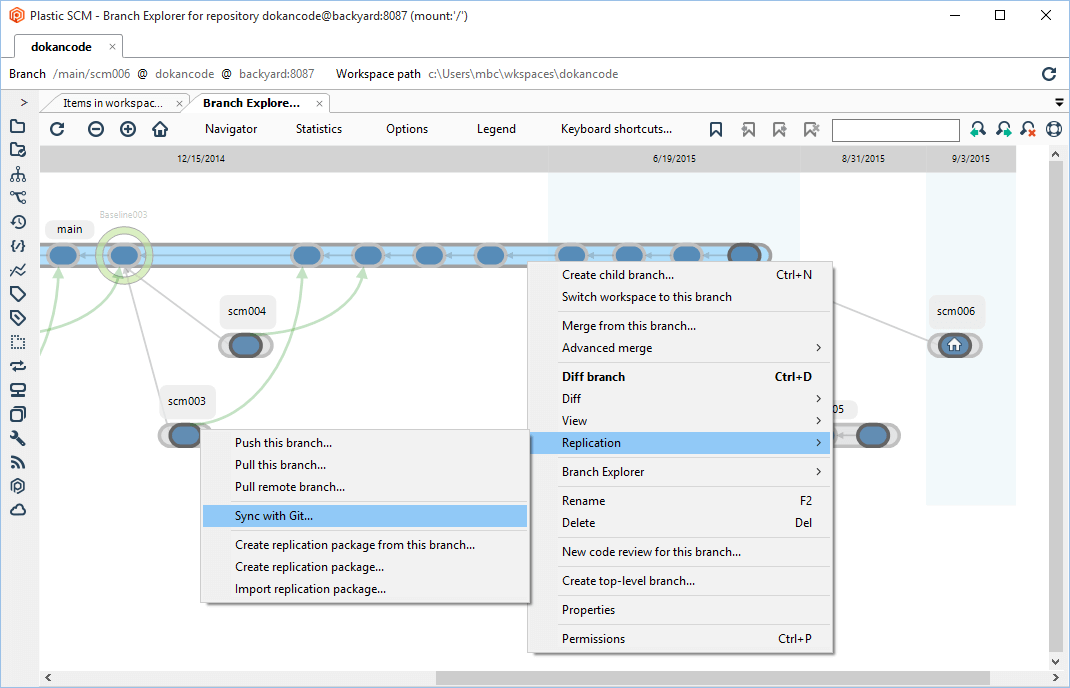Switch to Items in workspace tab
This screenshot has height=688, width=1070.
(112, 103)
